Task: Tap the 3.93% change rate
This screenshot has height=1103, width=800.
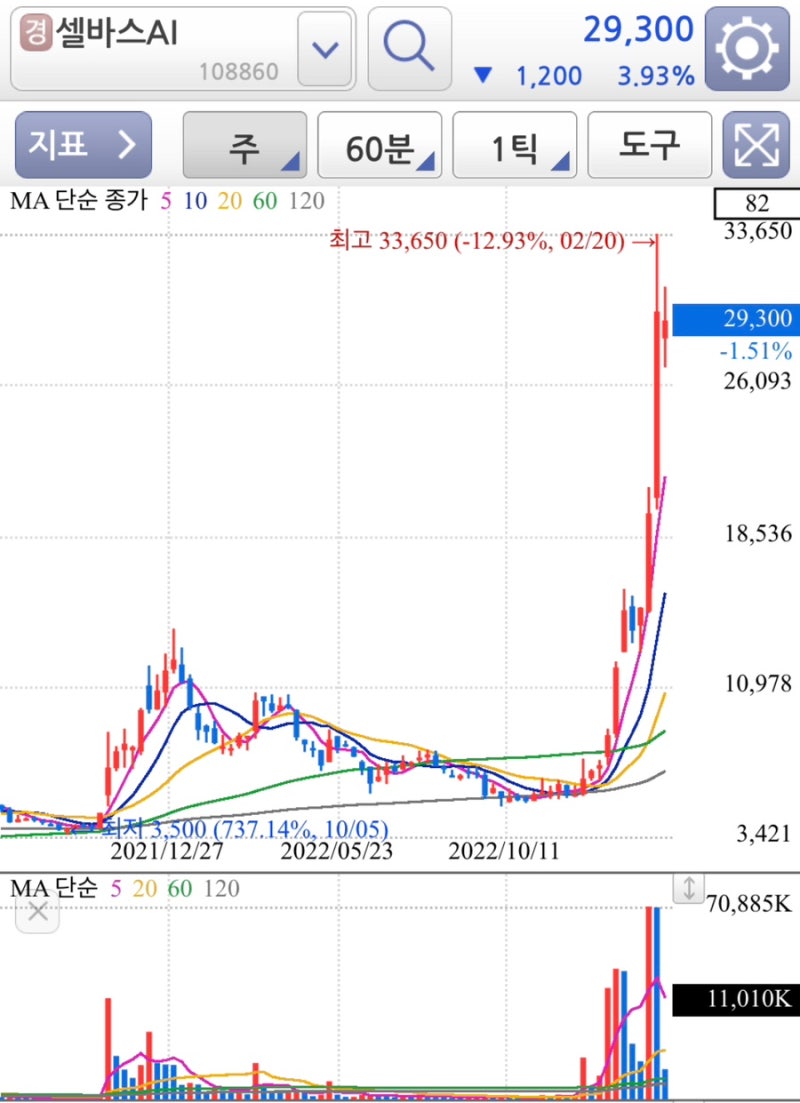Action: (656, 76)
